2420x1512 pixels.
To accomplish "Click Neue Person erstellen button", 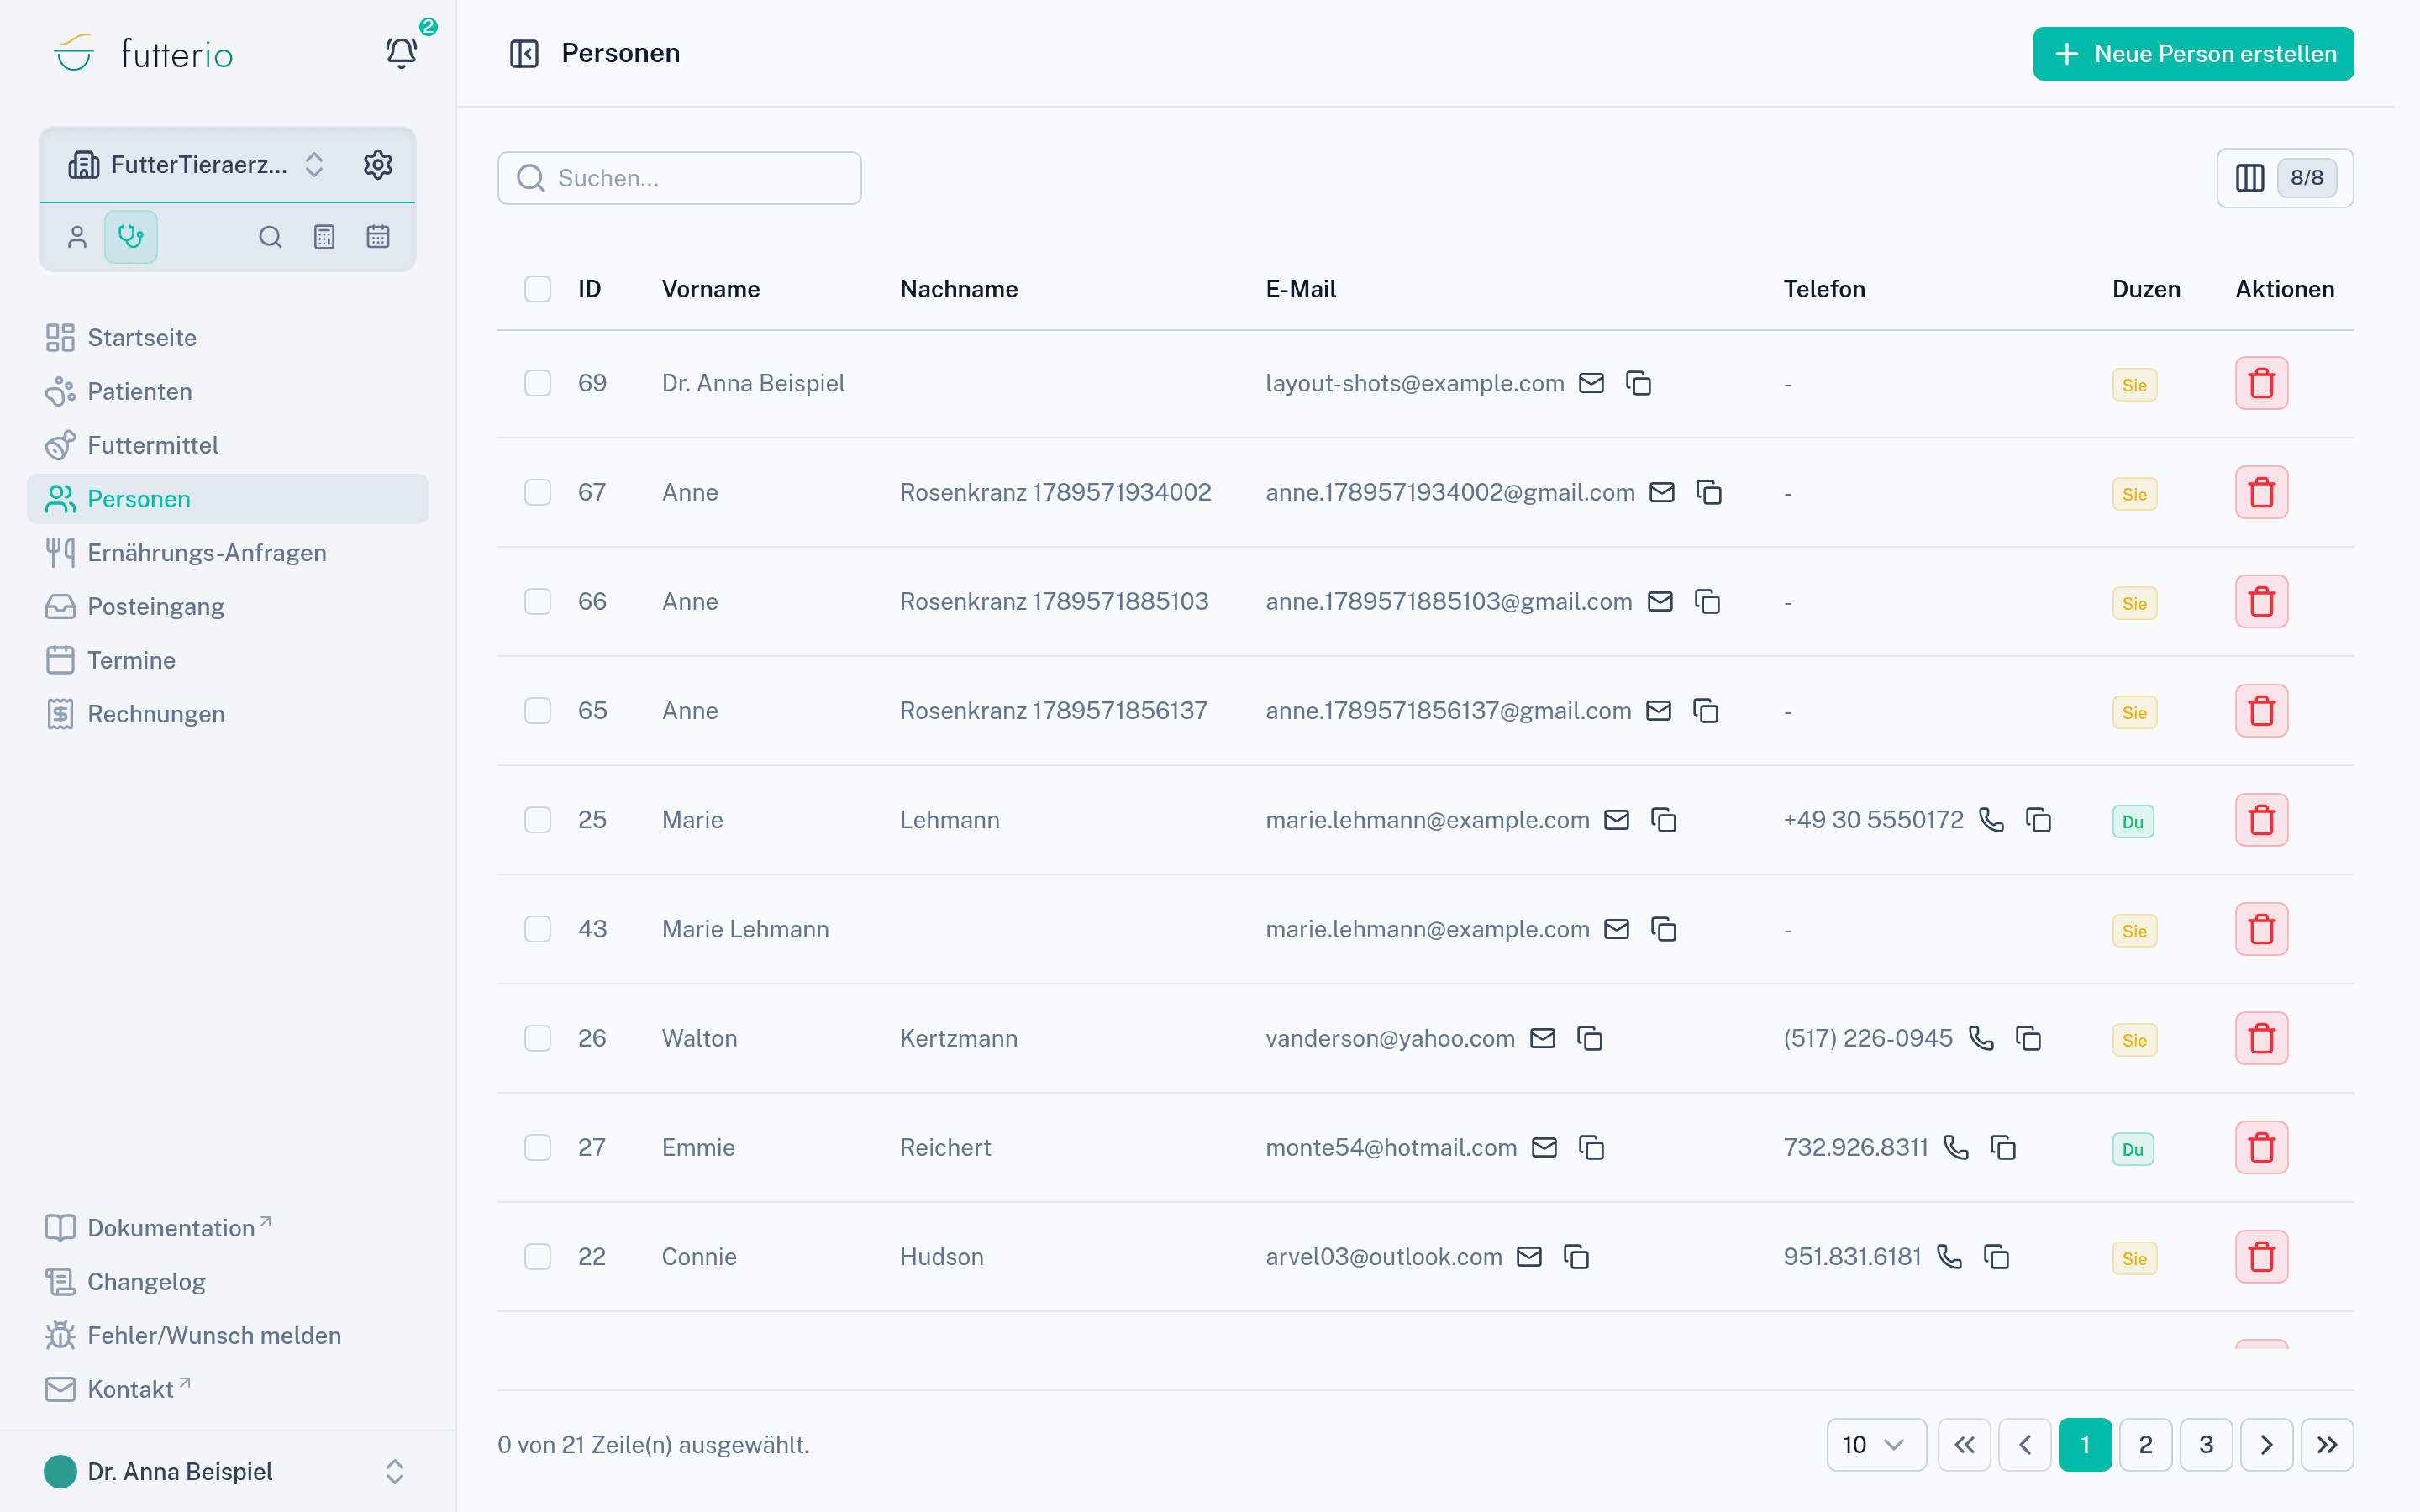I will [2193, 54].
